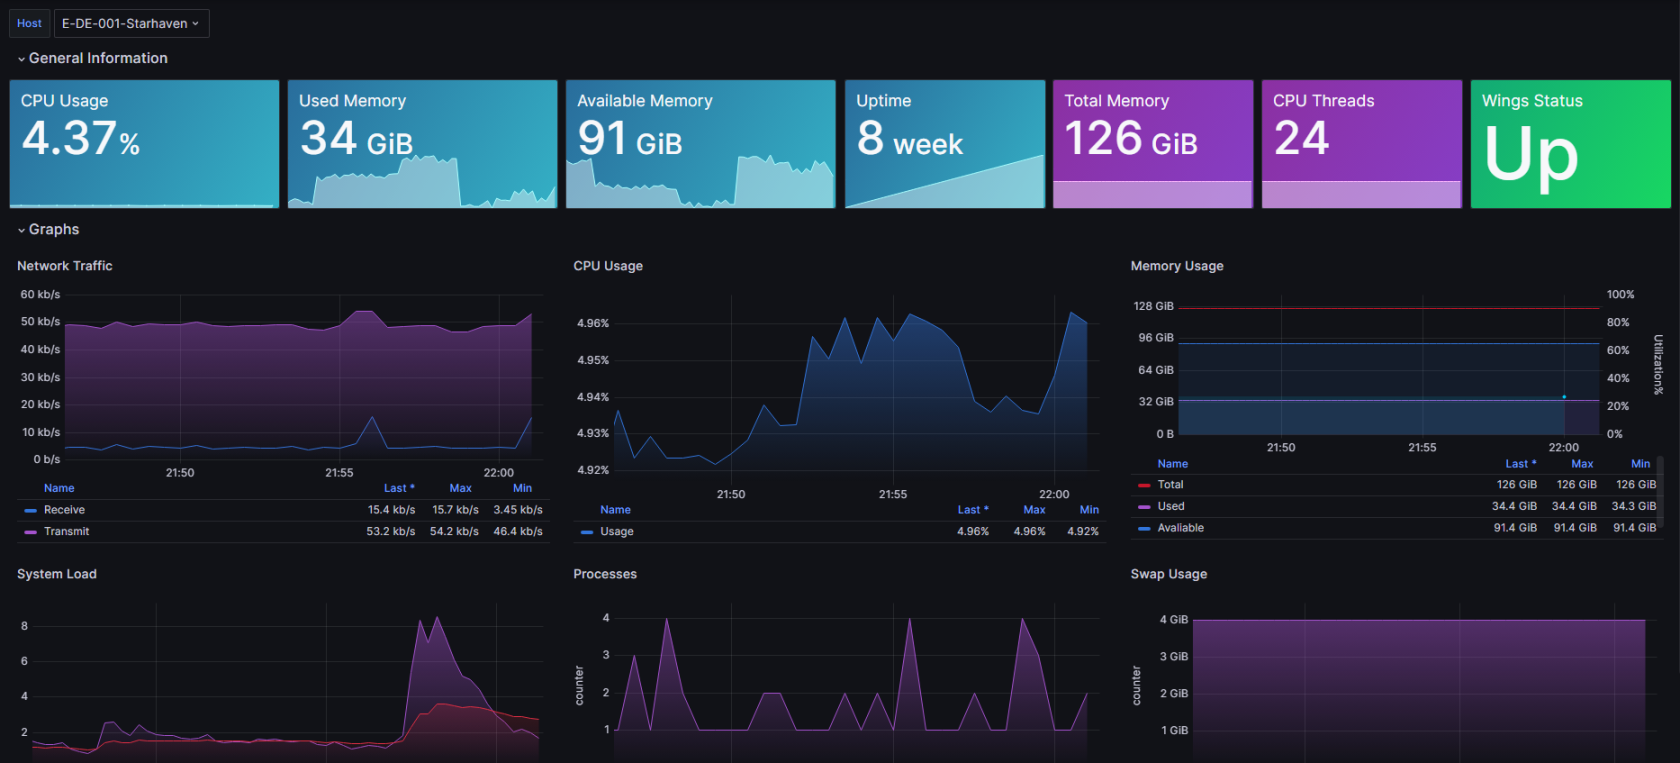Click the 4.92% CPU usage min value
The height and width of the screenshot is (763, 1680).
[1083, 532]
